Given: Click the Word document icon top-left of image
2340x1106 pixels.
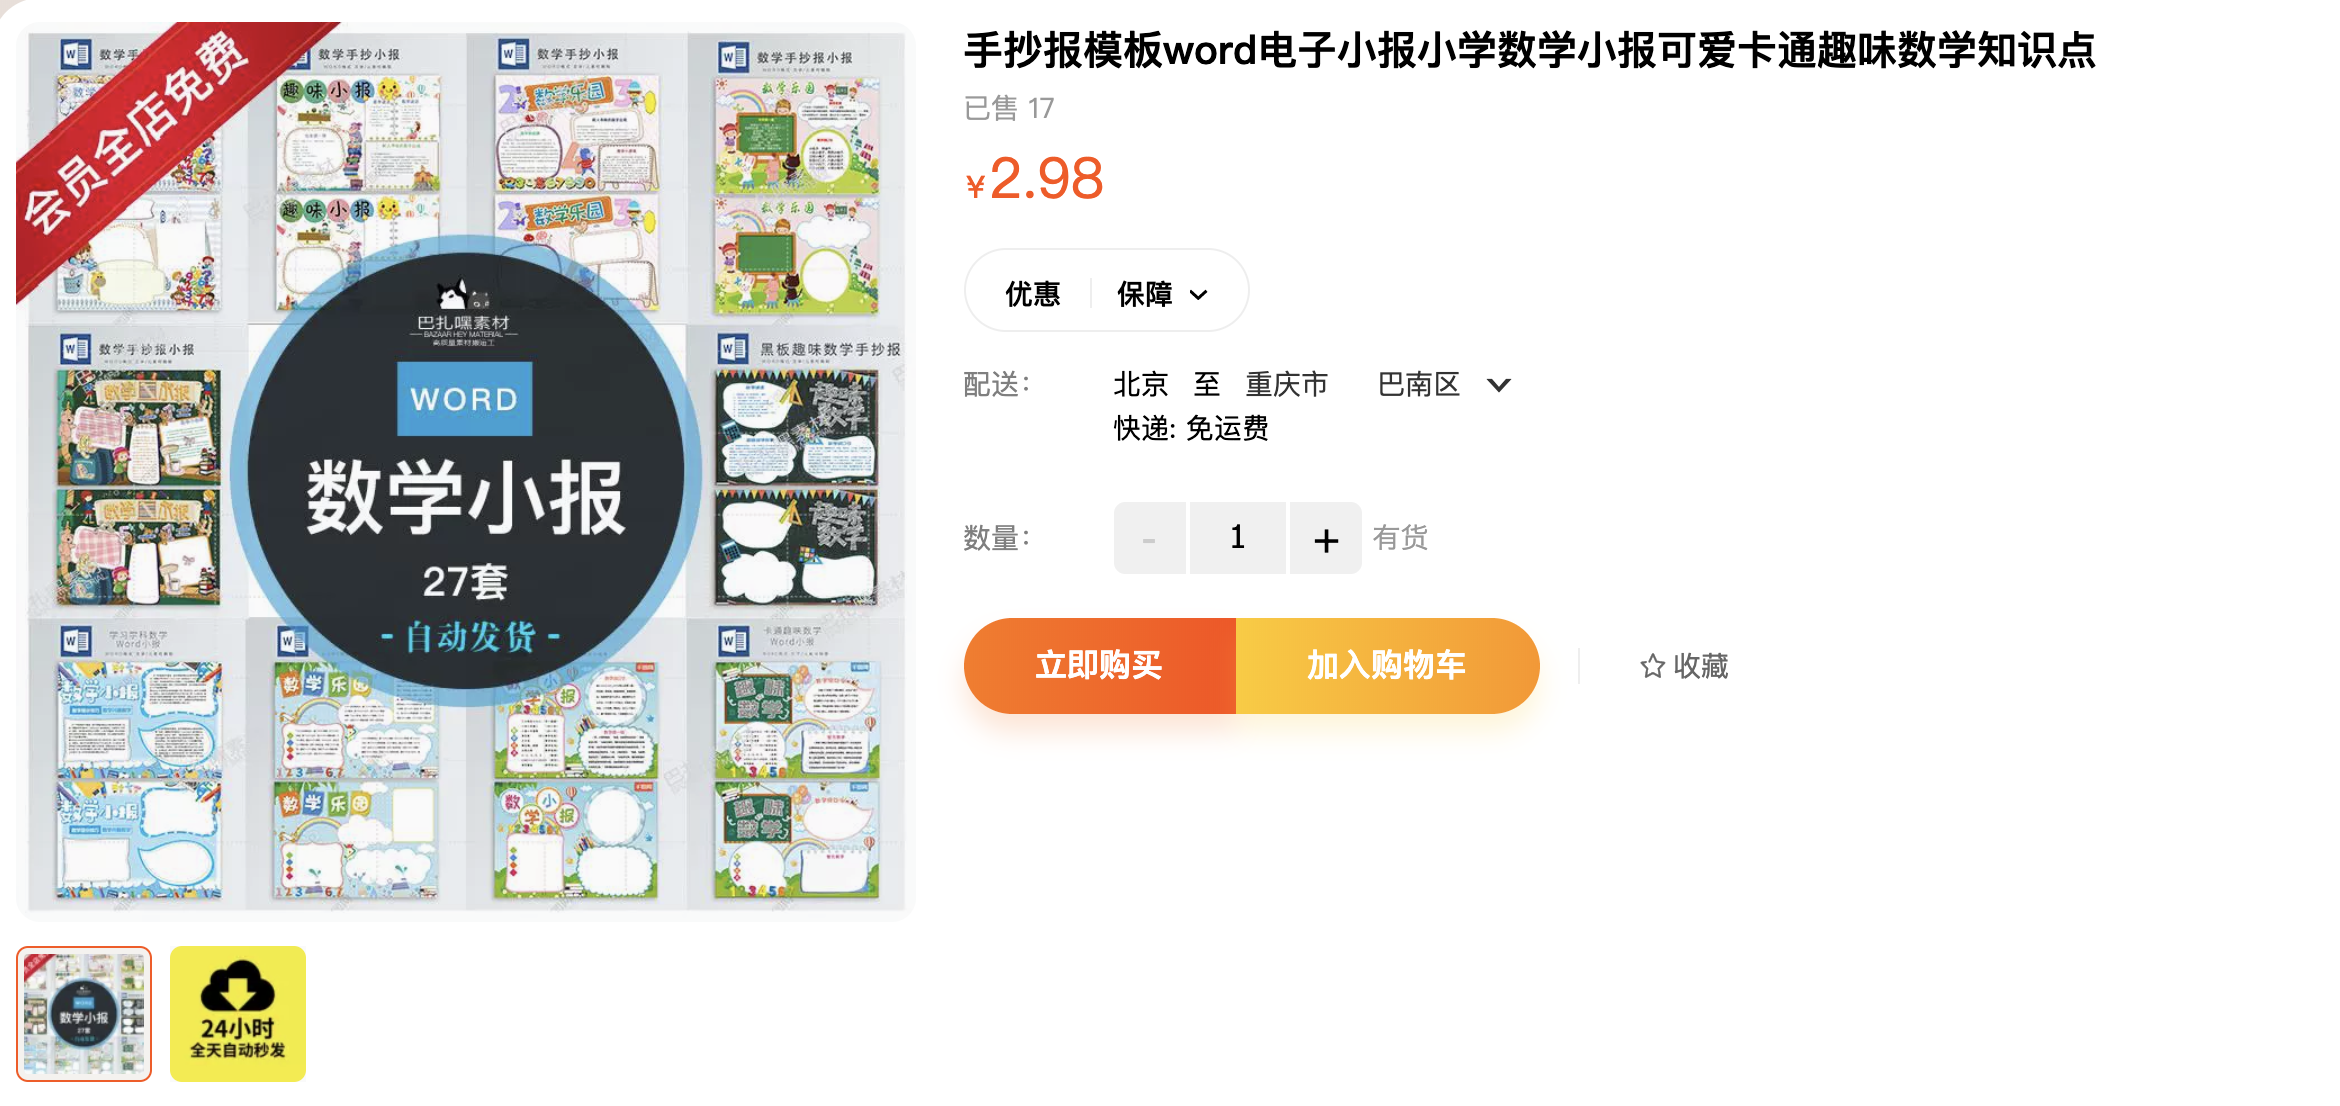Looking at the screenshot, I should pyautogui.click(x=76, y=54).
